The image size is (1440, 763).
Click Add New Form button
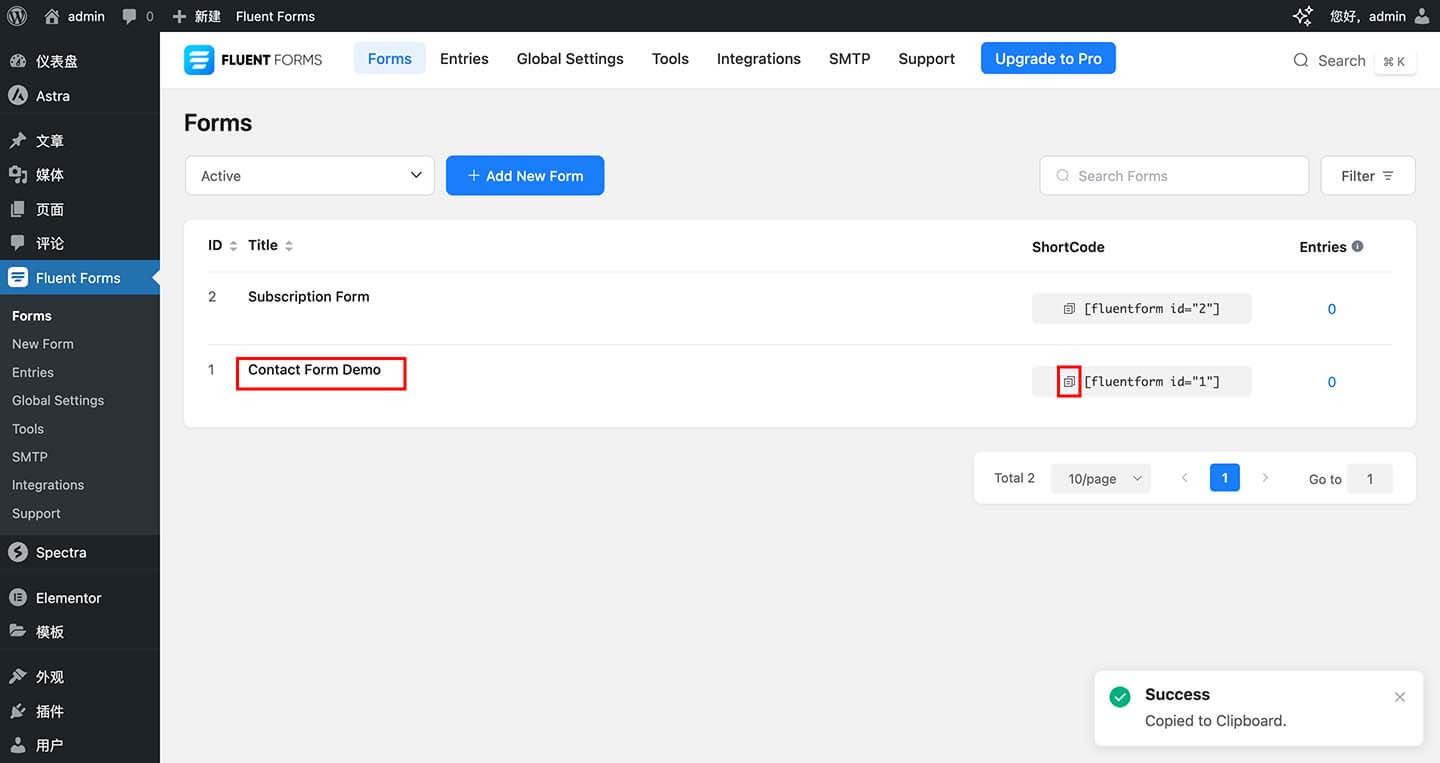525,176
